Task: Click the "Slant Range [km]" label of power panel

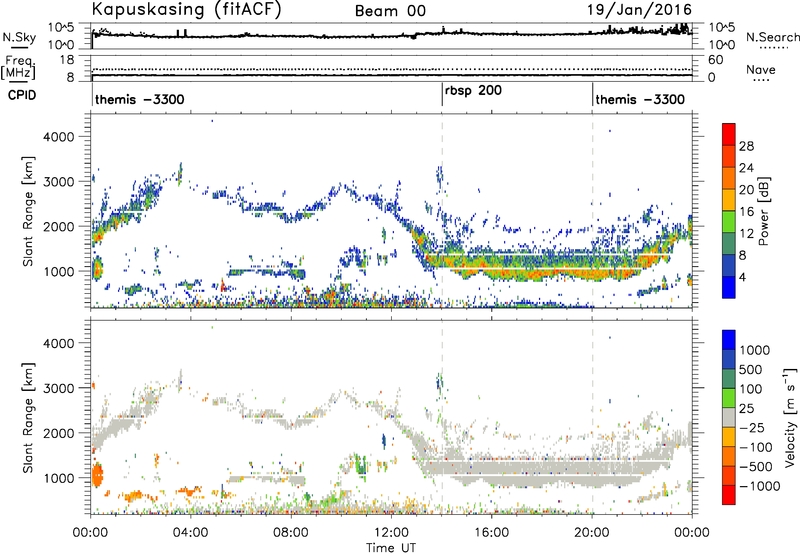Action: [x=28, y=211]
